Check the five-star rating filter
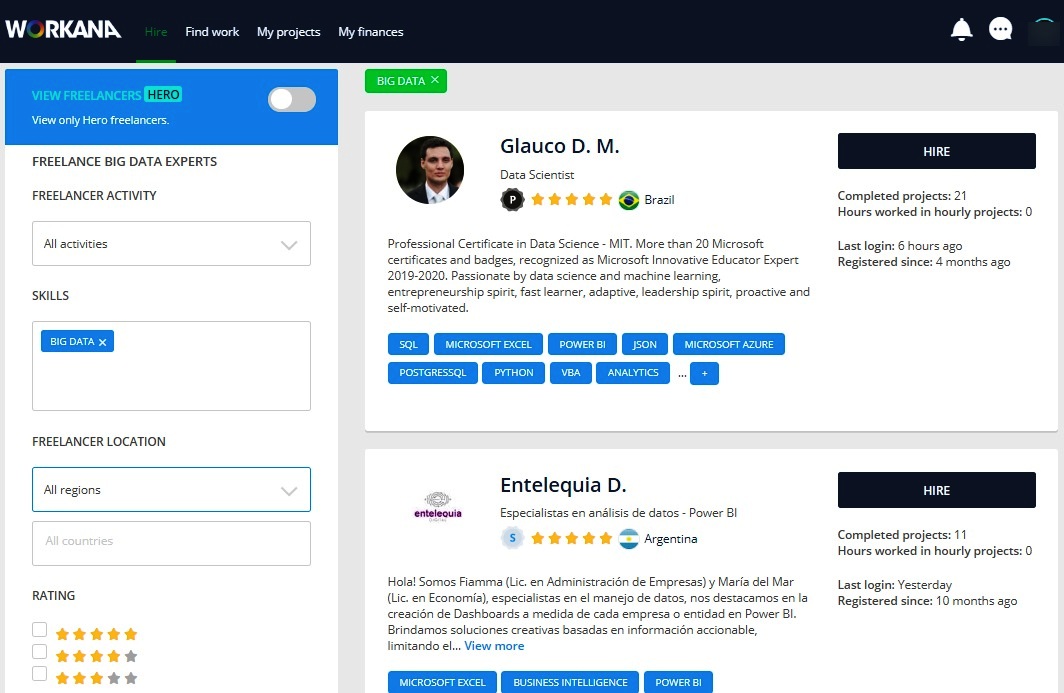 [40, 630]
